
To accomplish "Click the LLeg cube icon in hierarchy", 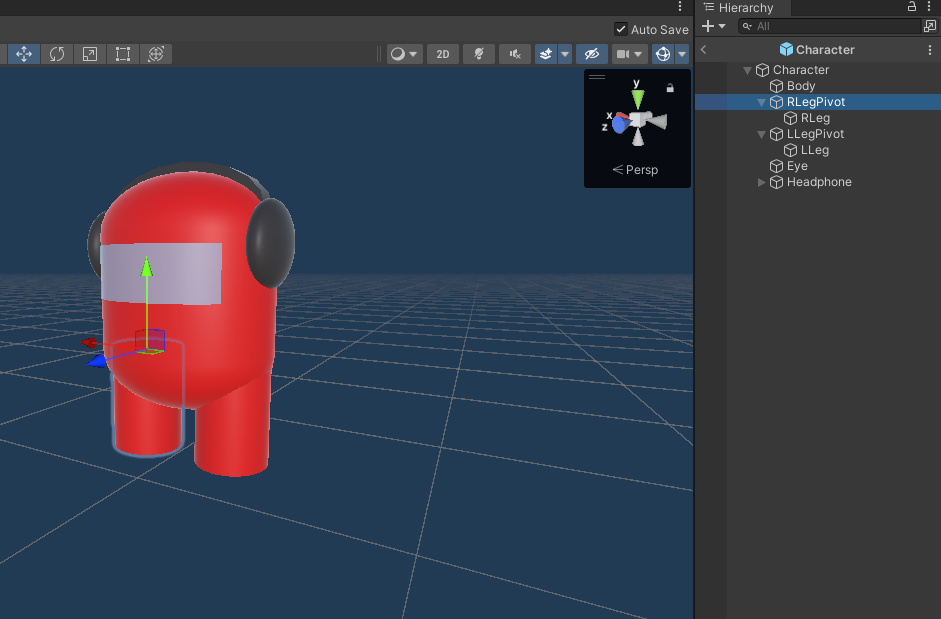I will pos(790,150).
